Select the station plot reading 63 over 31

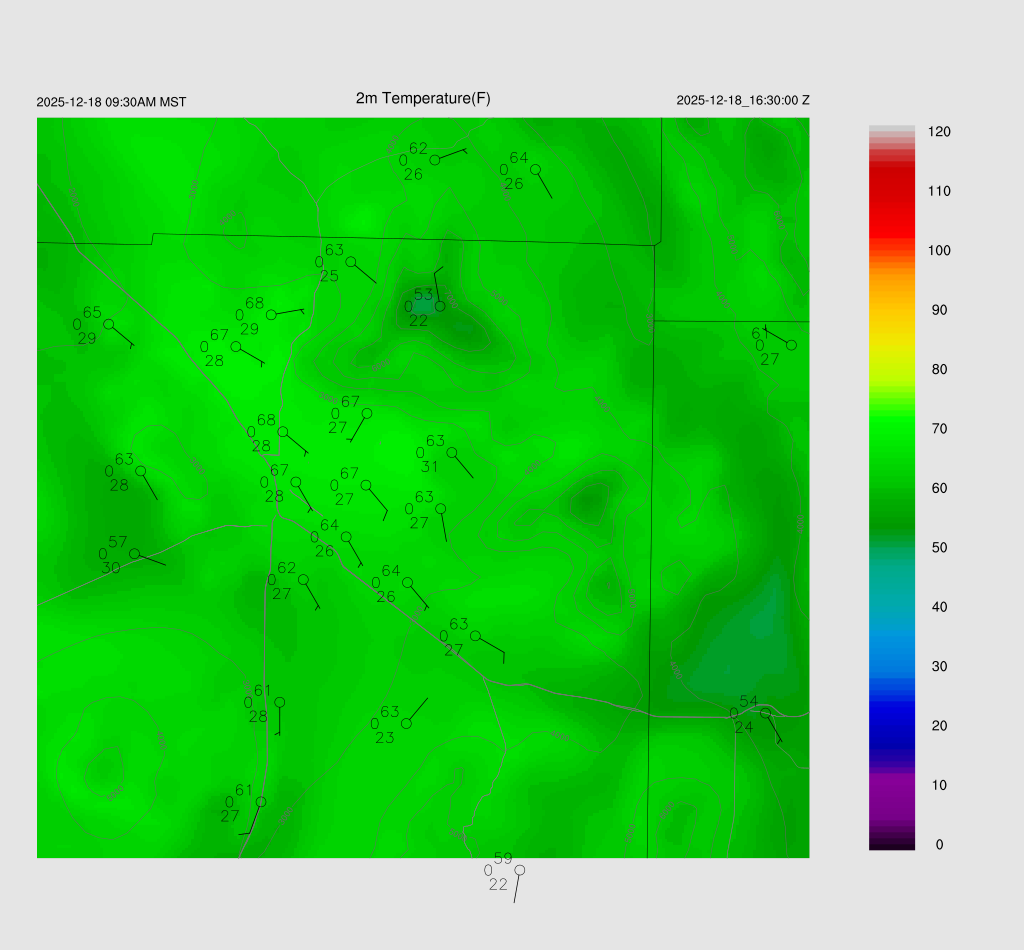(x=452, y=452)
